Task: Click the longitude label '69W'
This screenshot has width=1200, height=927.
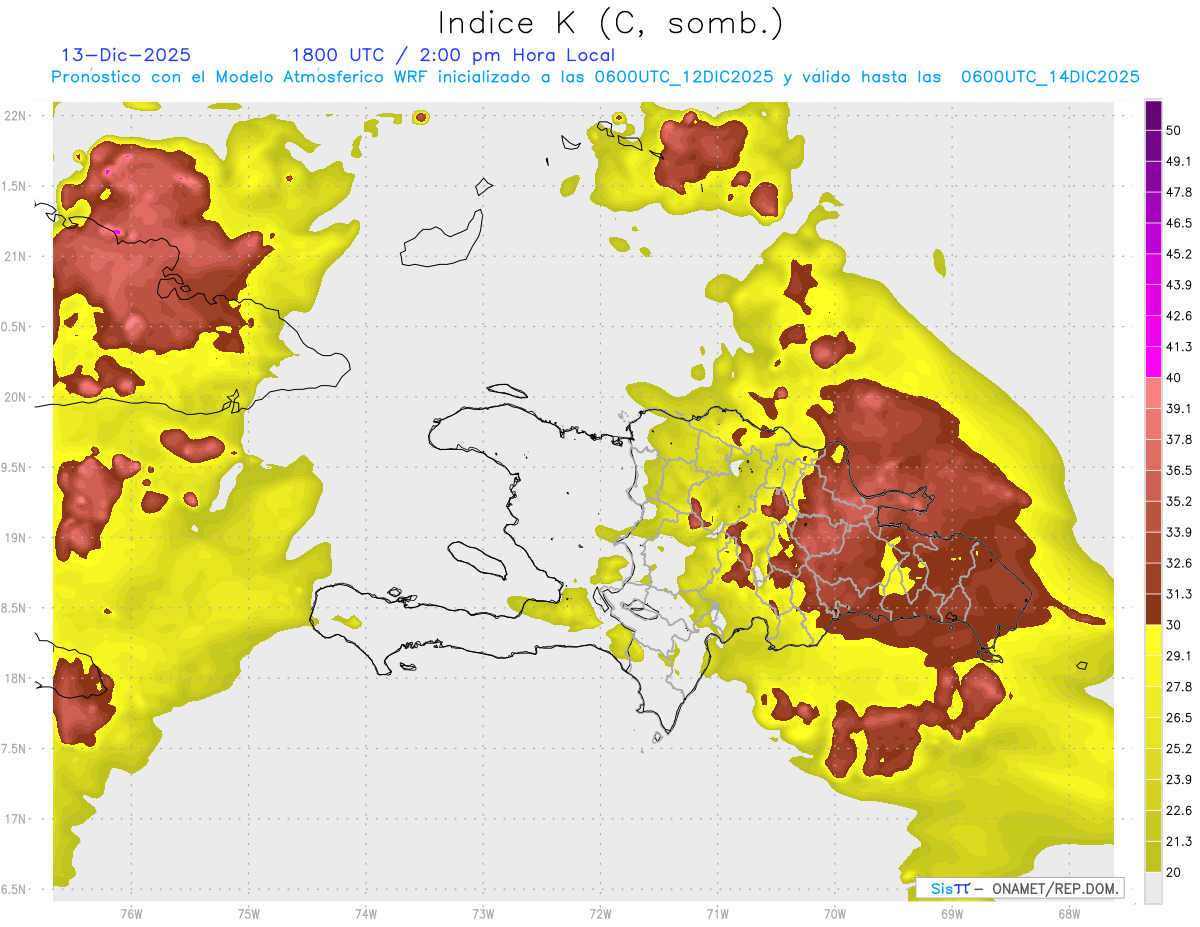Action: pos(952,913)
